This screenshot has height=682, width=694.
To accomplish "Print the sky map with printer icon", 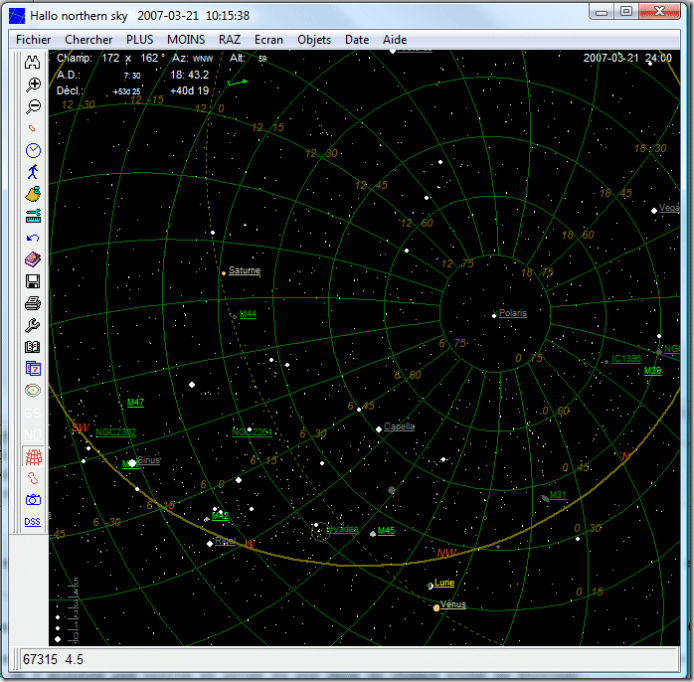I will 33,303.
